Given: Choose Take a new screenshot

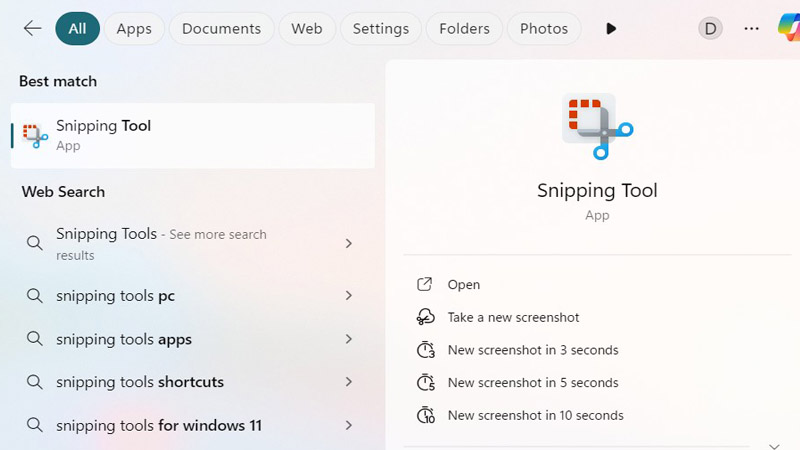Looking at the screenshot, I should (513, 317).
